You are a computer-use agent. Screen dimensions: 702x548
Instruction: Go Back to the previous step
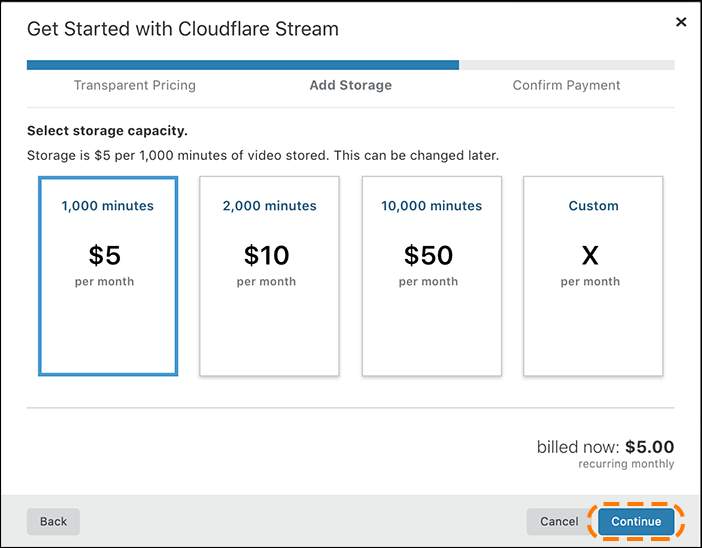(53, 521)
